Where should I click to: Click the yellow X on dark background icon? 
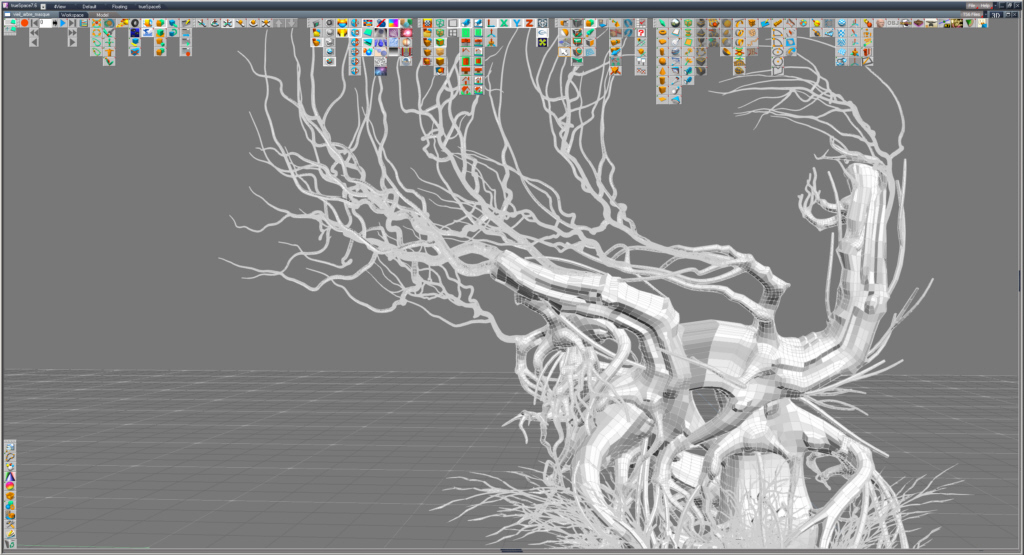click(x=542, y=42)
